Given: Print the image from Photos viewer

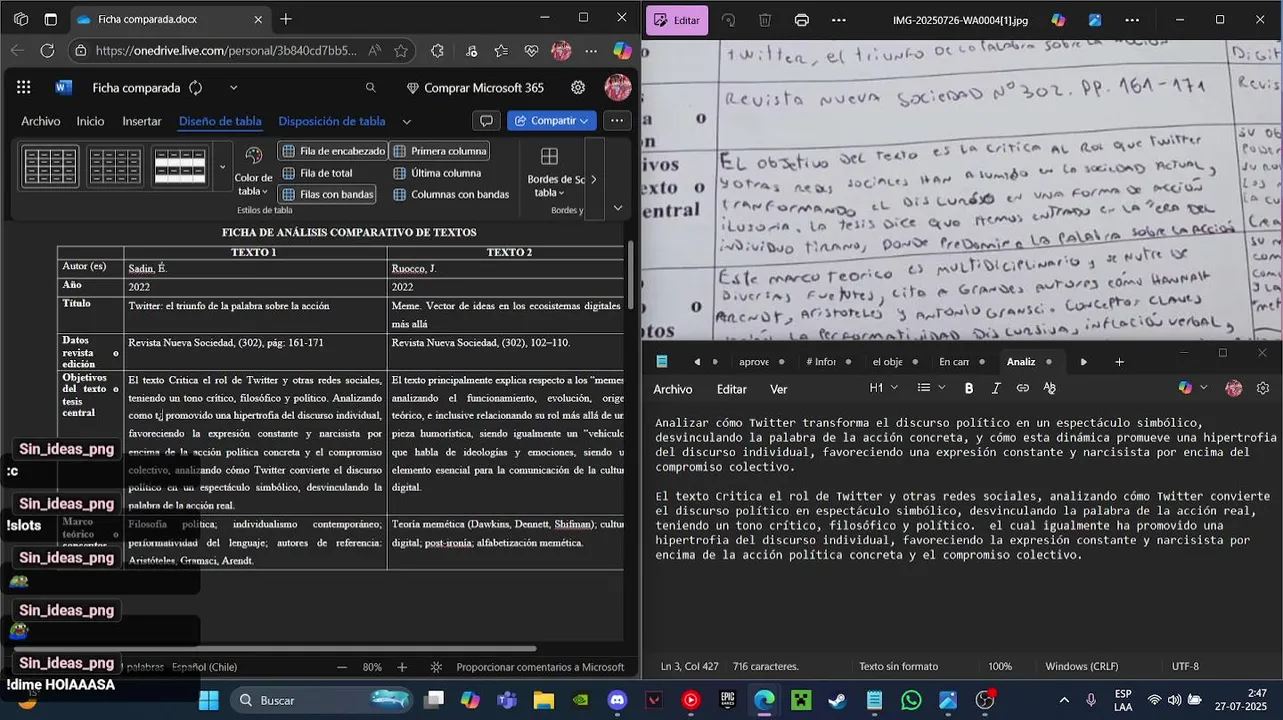Looking at the screenshot, I should tap(801, 20).
